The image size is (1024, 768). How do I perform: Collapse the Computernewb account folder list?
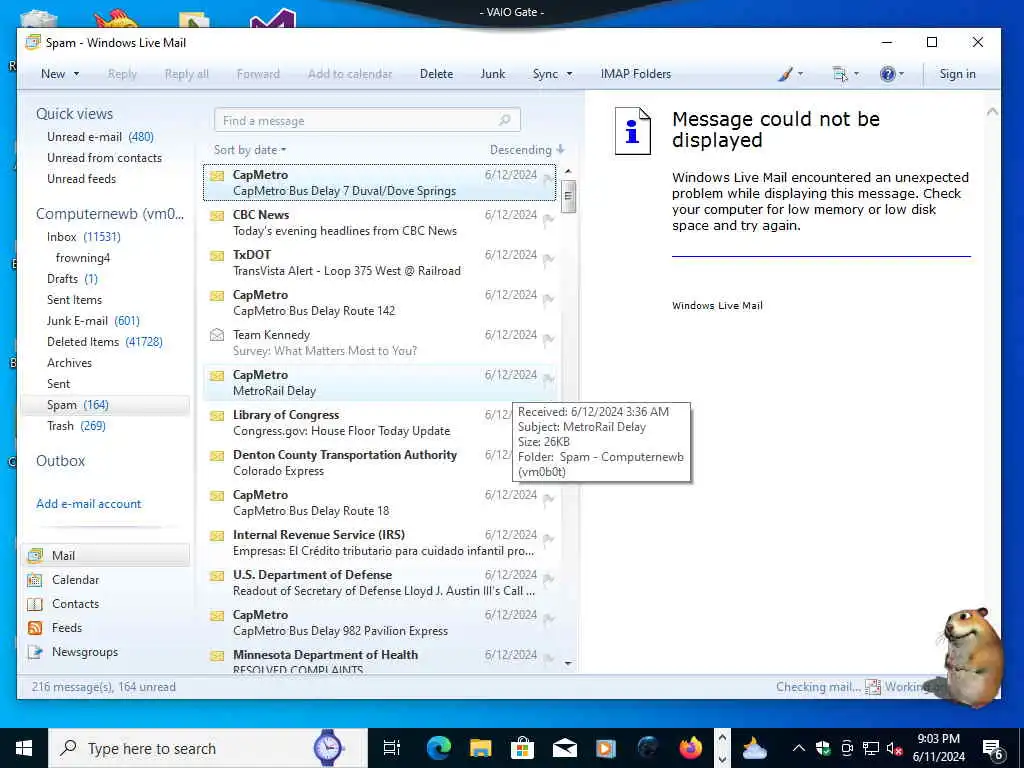(110, 214)
